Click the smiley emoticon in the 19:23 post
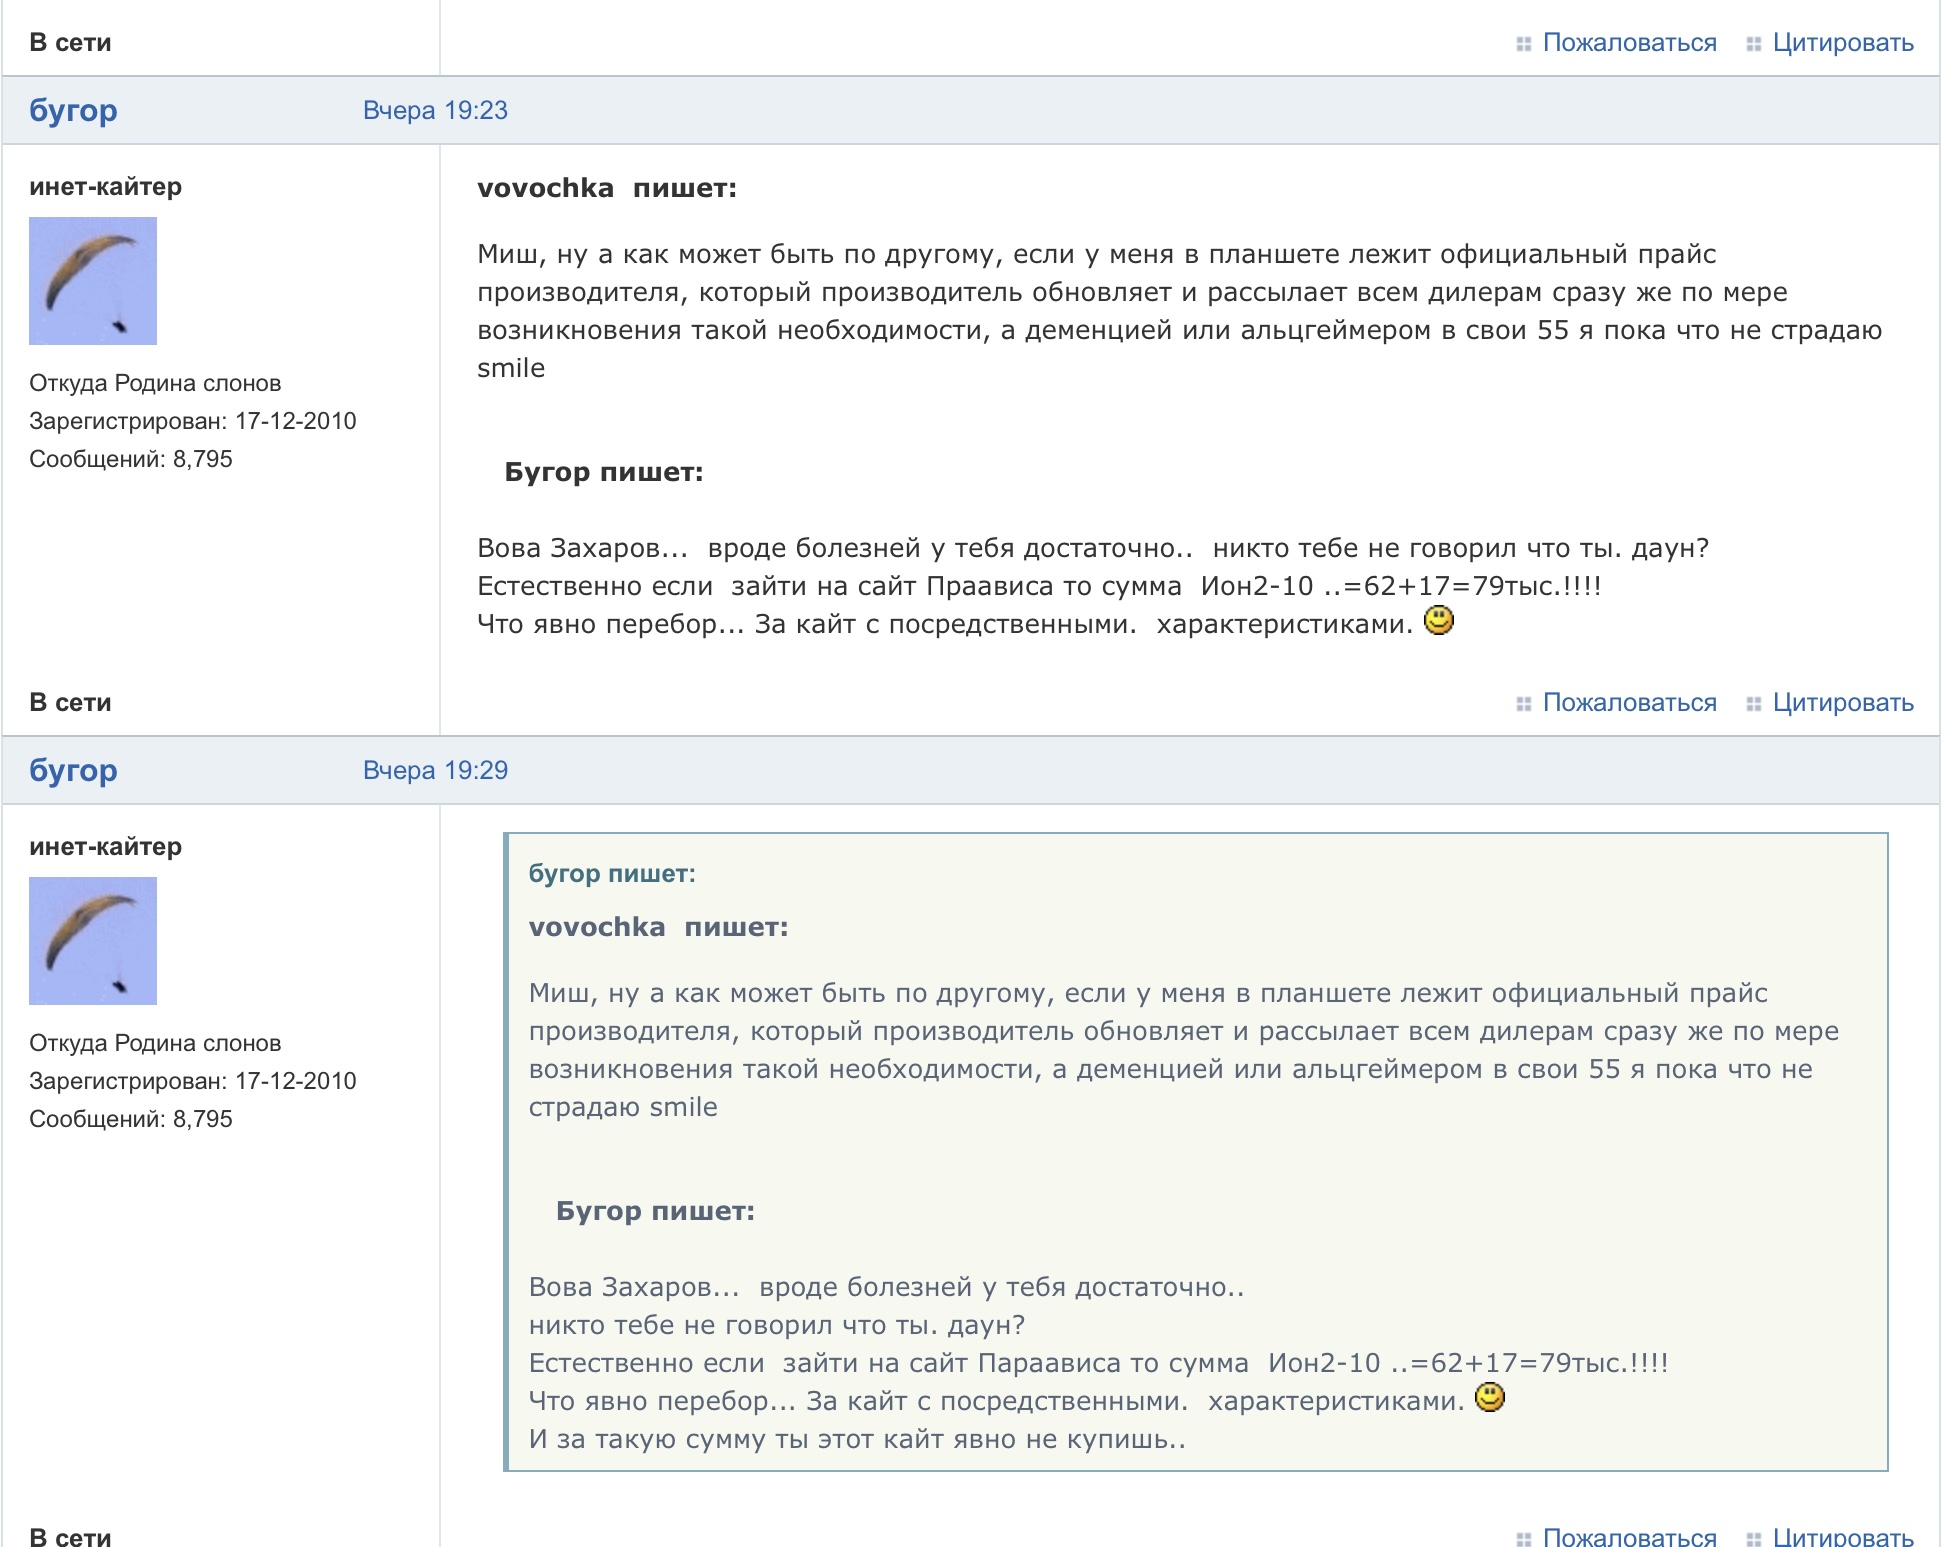 1438,621
